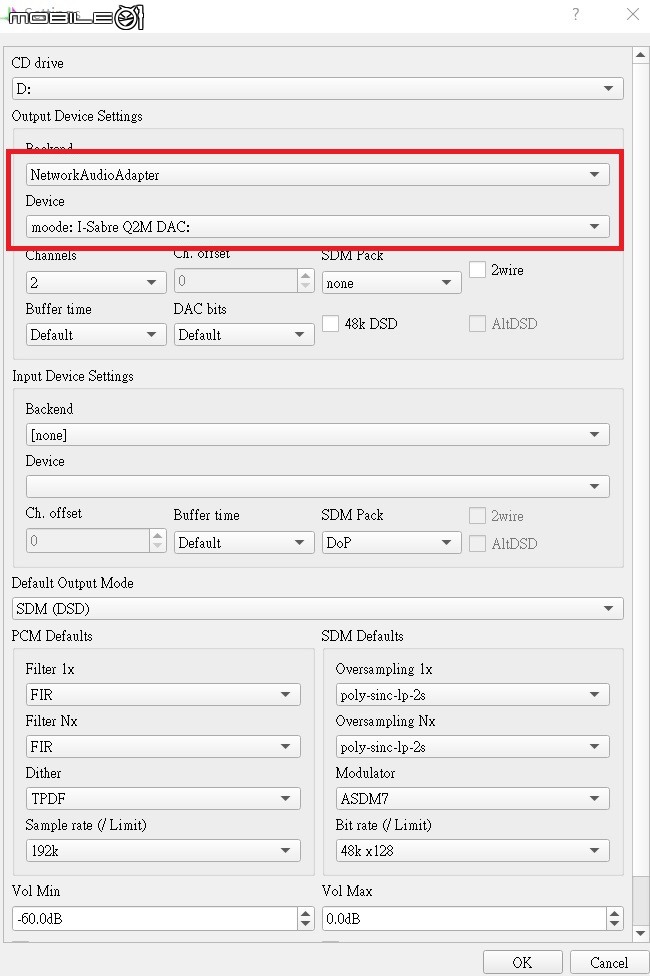Image resolution: width=650 pixels, height=976 pixels.
Task: Open the Sample rate limit dropdown 192k
Action: tap(163, 850)
